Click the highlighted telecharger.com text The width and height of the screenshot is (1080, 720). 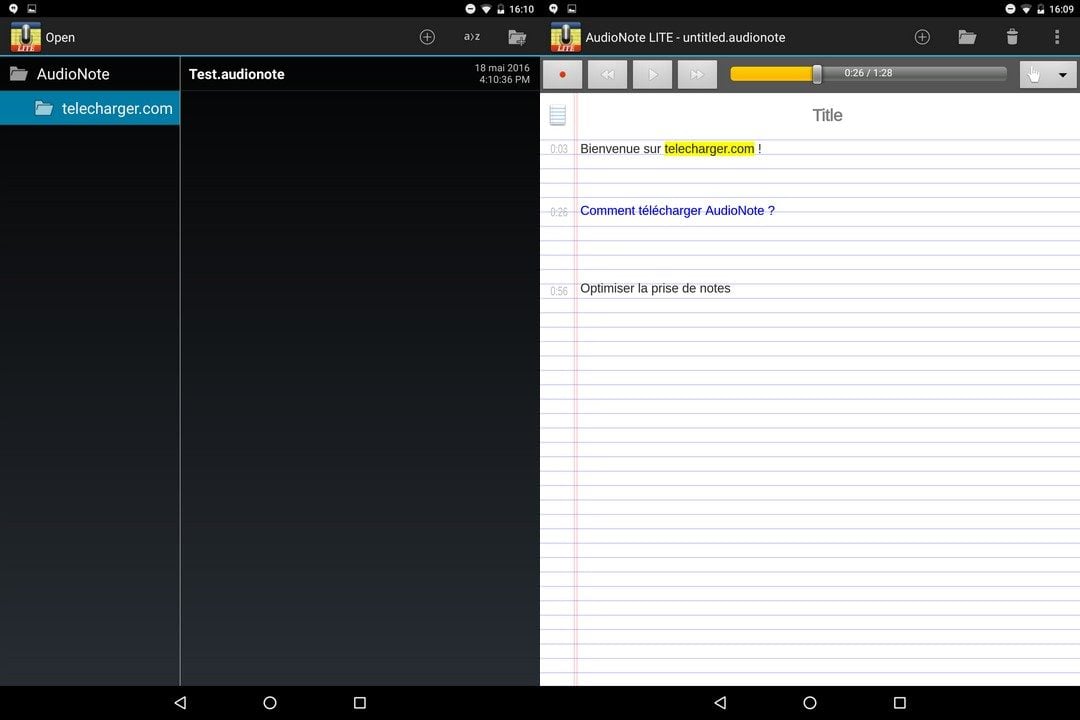click(x=709, y=149)
